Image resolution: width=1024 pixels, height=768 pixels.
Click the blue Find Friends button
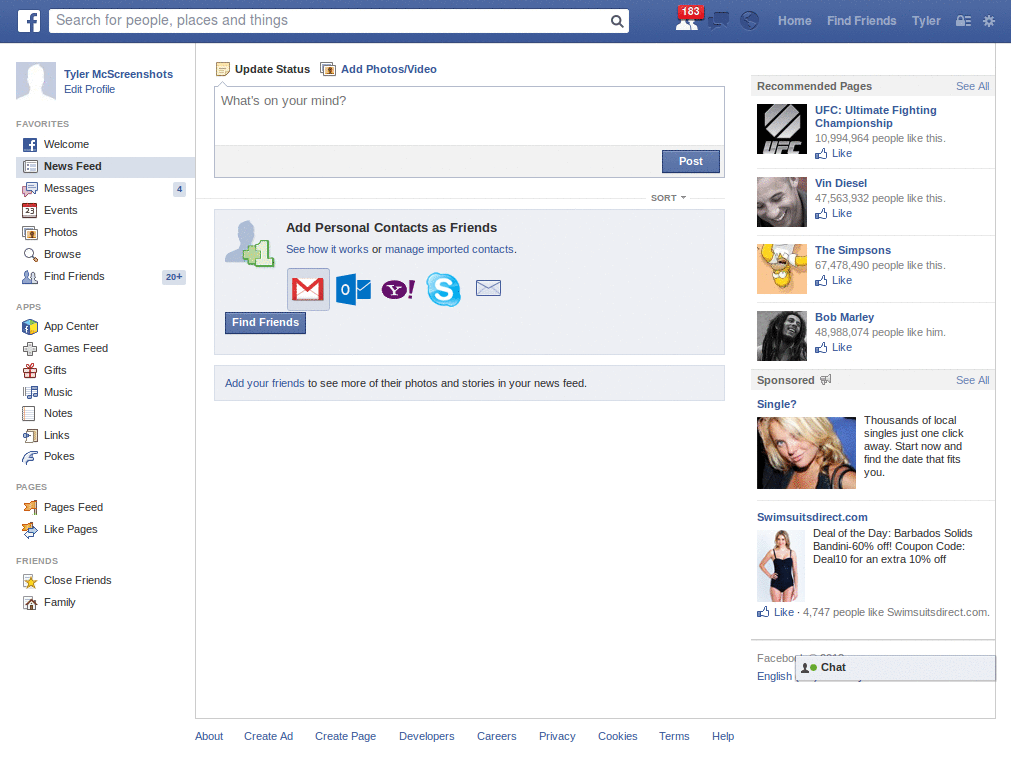pyautogui.click(x=265, y=323)
